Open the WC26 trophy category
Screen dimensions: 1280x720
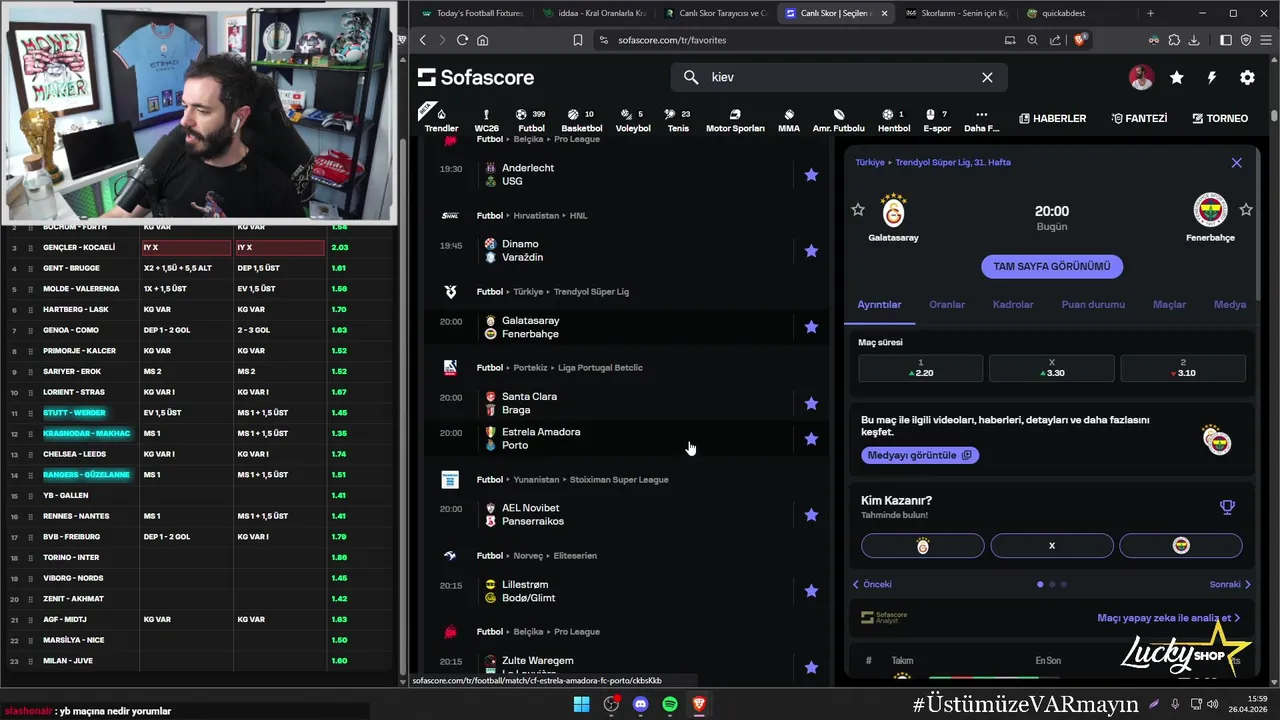tap(486, 120)
